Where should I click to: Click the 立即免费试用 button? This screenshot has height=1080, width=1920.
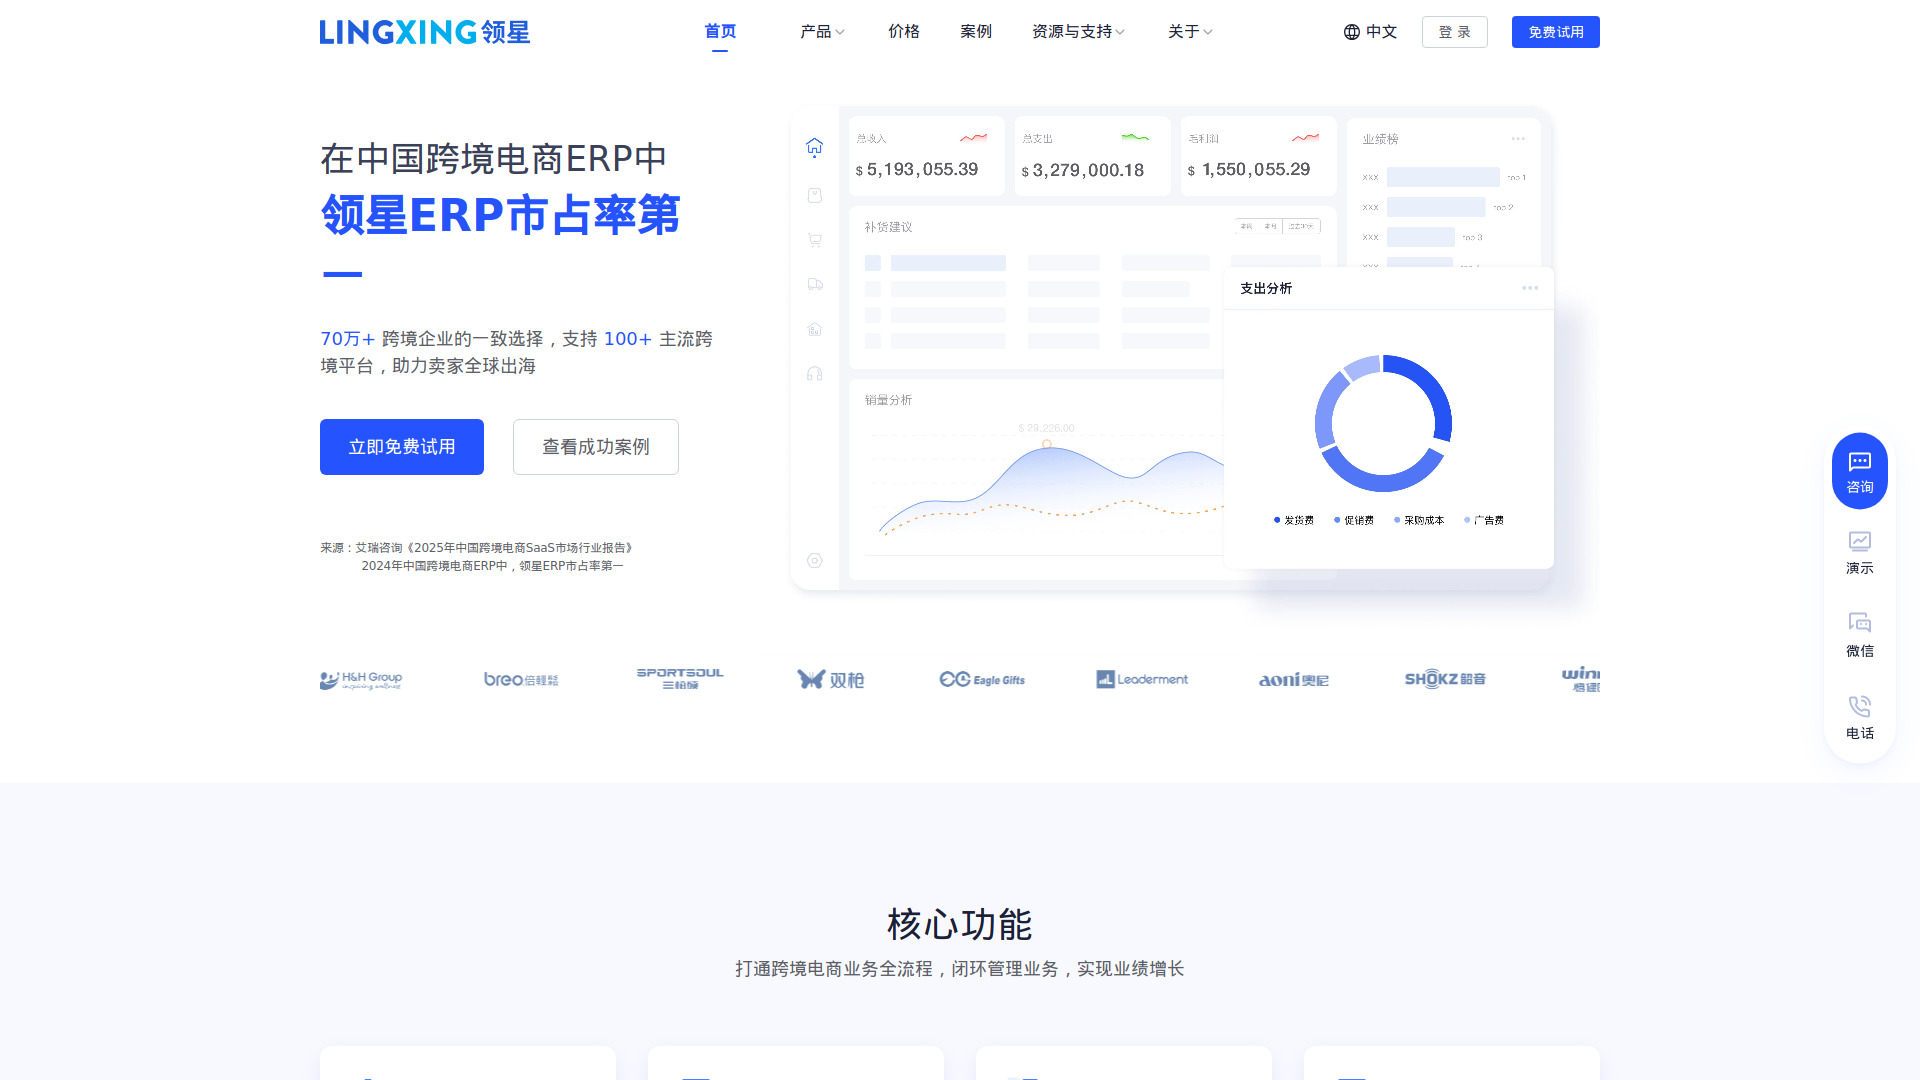[402, 447]
